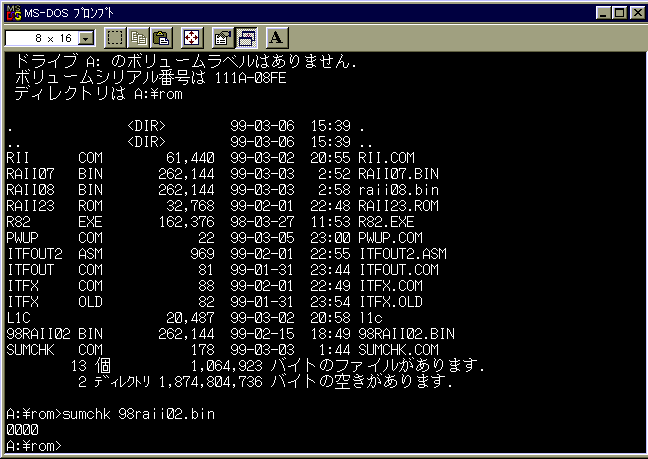Click the time 1:44 of SUMCHK
The height and width of the screenshot is (459, 648).
[x=334, y=350]
